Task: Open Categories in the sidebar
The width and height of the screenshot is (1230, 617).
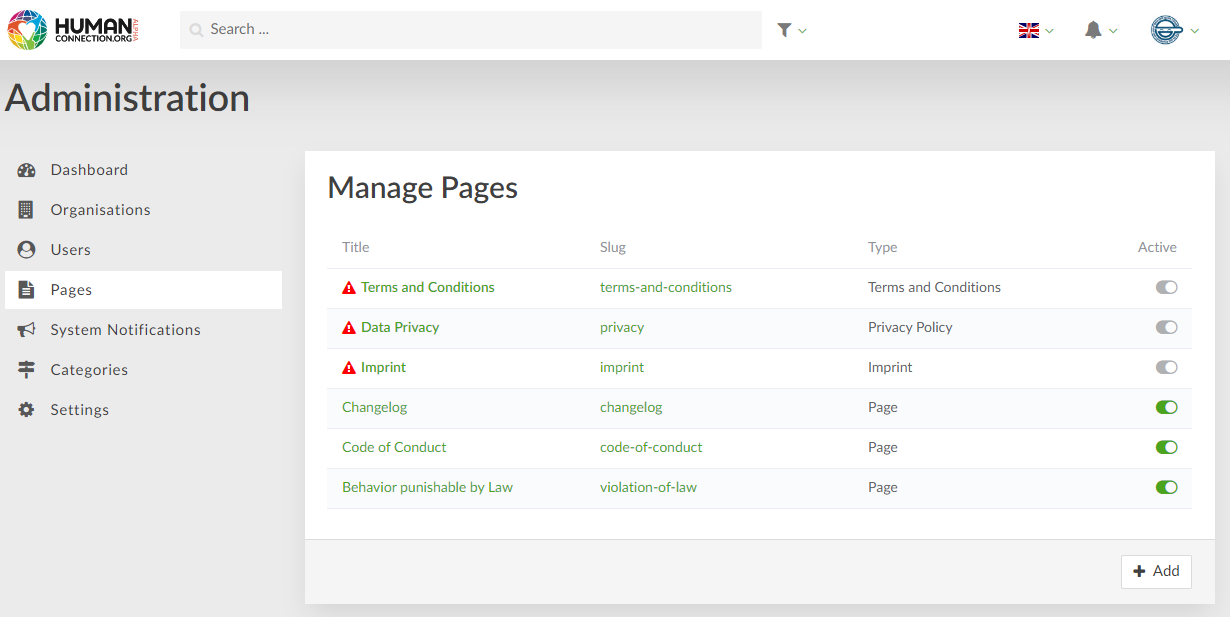Action: [x=143, y=370]
